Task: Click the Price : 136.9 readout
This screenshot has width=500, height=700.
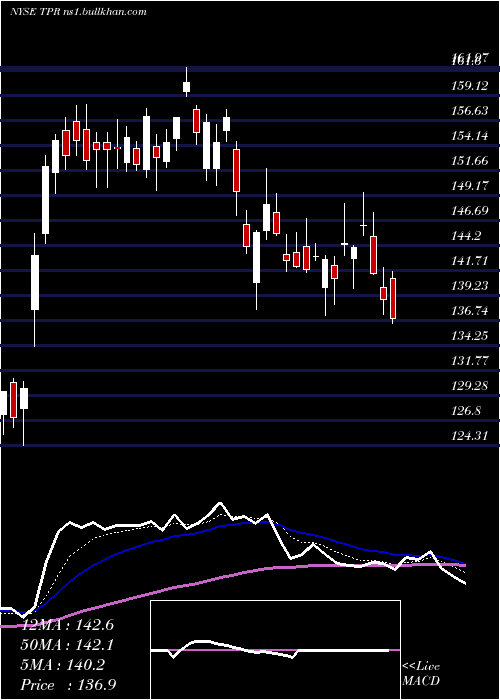Action: click(68, 685)
